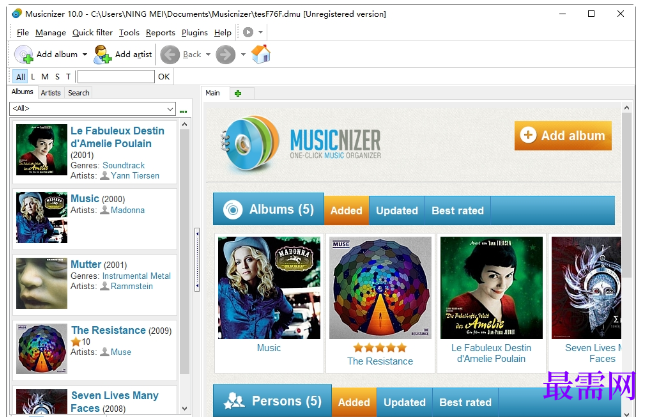Open artist Rammstein link
655x417 pixels.
pyautogui.click(x=132, y=286)
